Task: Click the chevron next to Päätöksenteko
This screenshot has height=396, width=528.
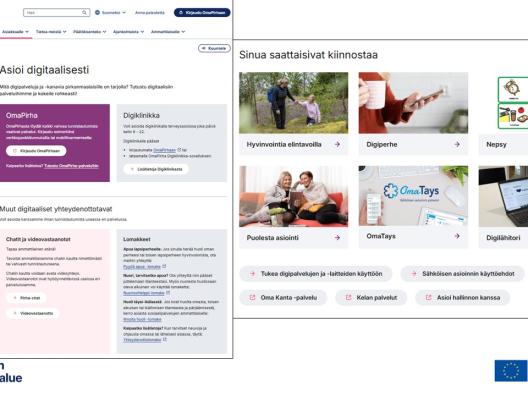Action: point(104,32)
